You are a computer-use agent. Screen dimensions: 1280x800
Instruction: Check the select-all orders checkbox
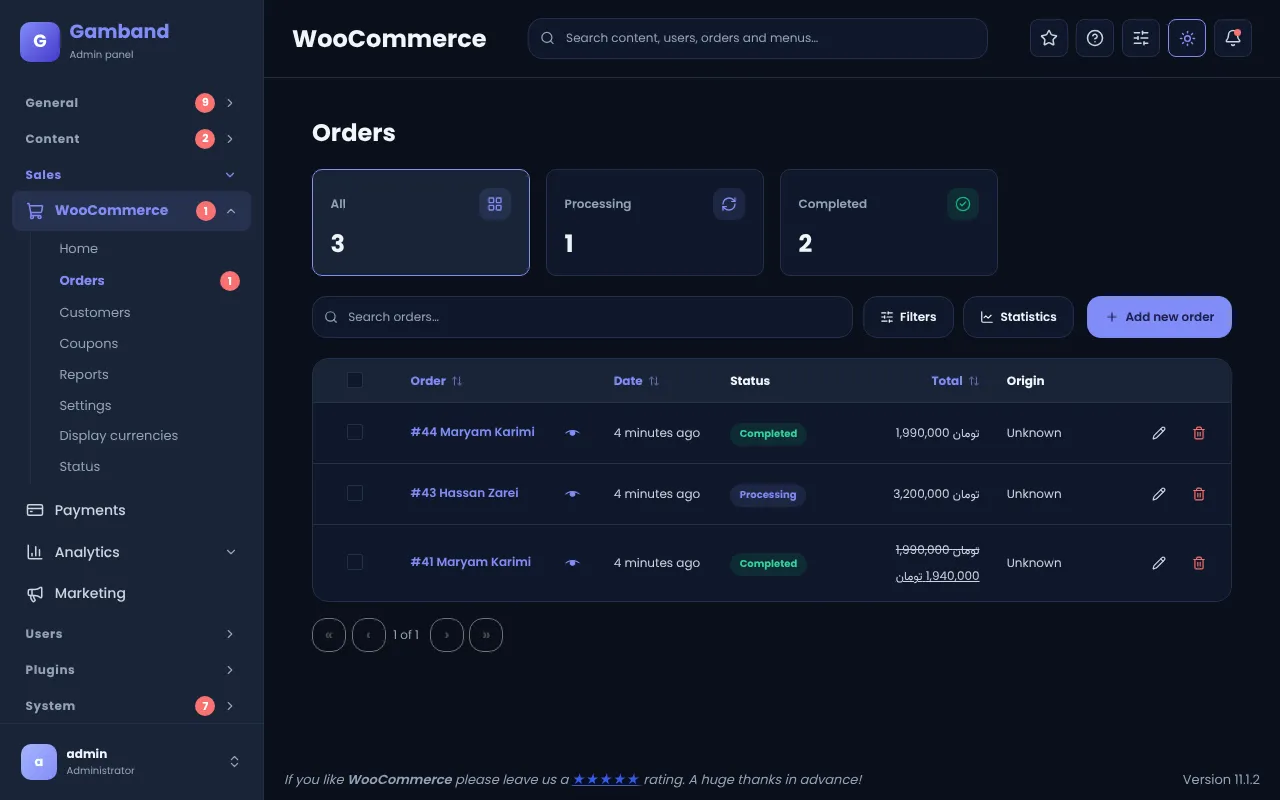pyautogui.click(x=355, y=380)
